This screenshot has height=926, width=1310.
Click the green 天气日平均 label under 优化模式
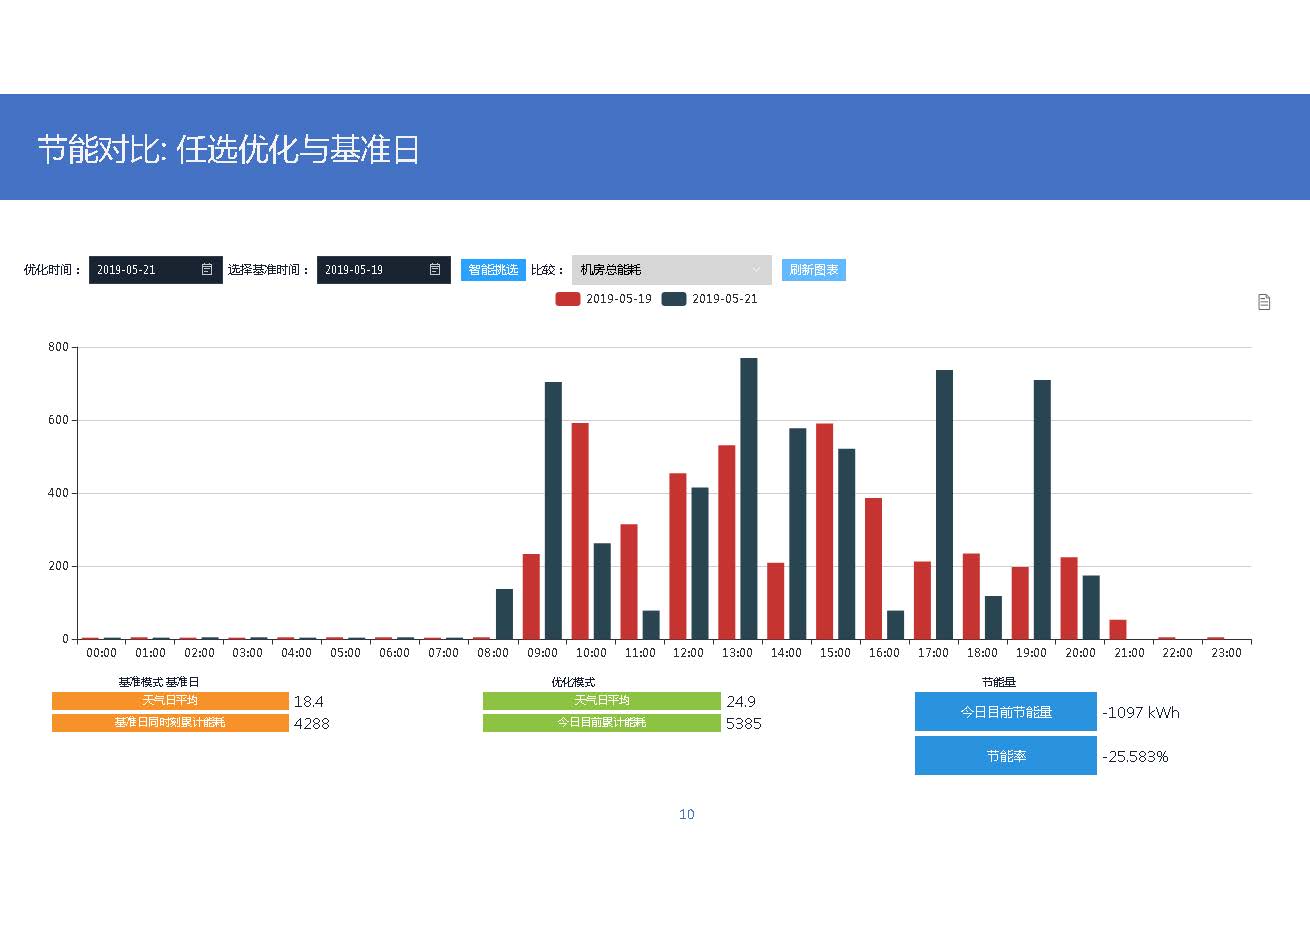601,701
